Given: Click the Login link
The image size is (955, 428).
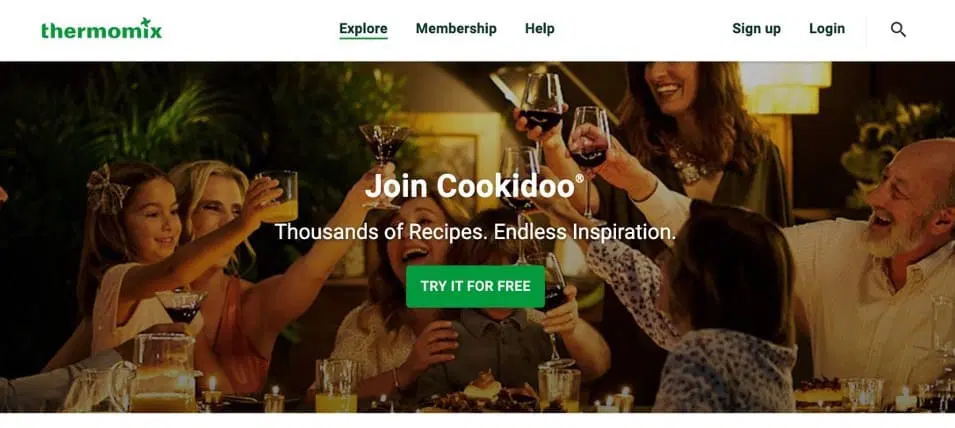Looking at the screenshot, I should [826, 29].
